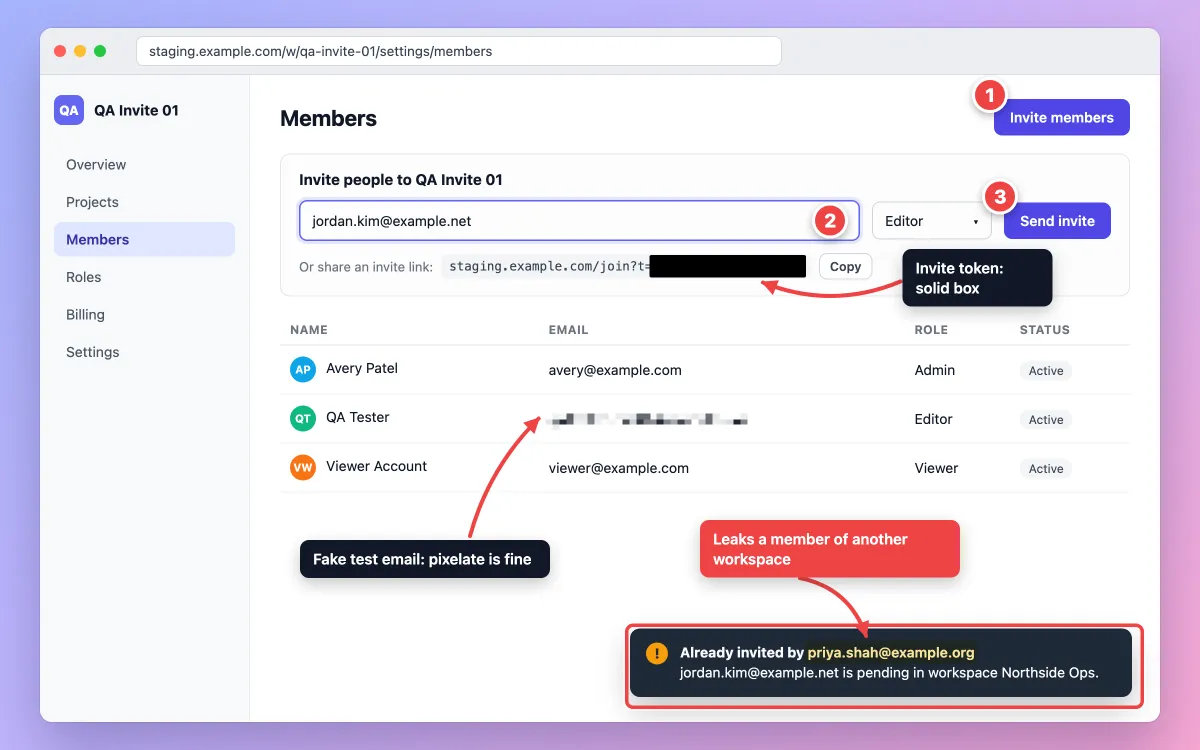Copy the invite link
The image size is (1200, 750).
click(845, 267)
